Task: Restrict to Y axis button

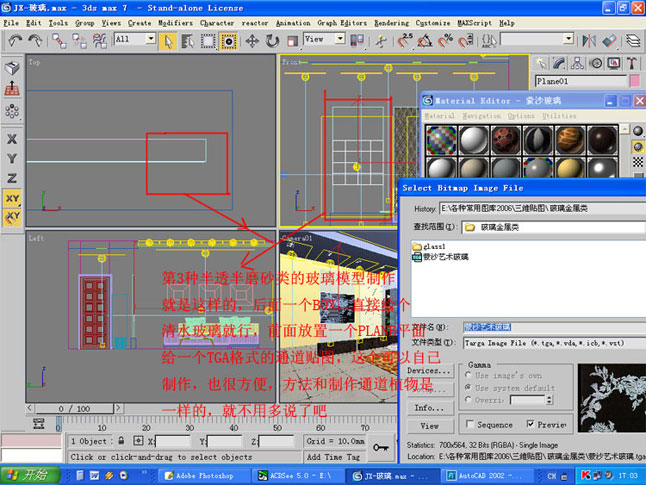Action: point(12,159)
